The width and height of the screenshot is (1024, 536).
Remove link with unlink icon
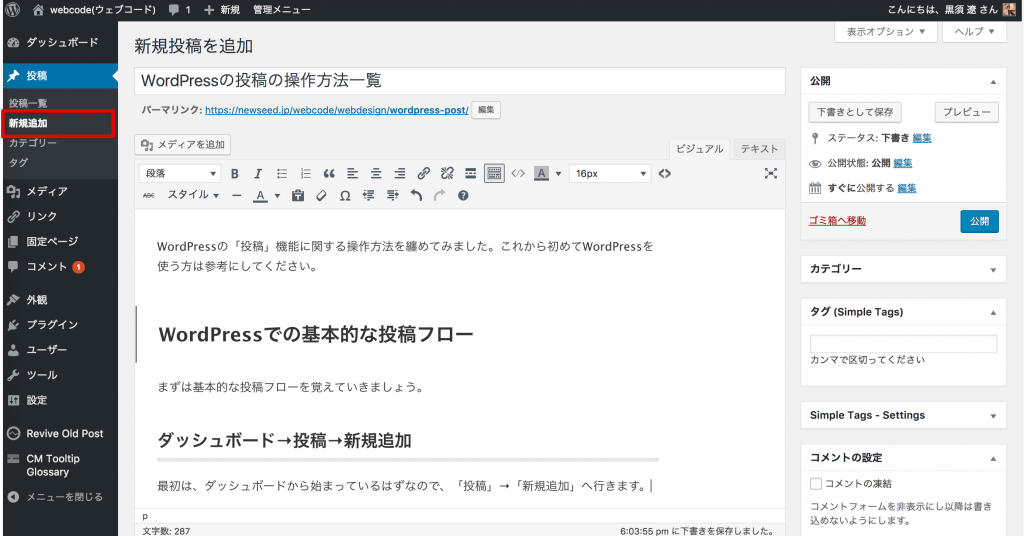point(447,174)
